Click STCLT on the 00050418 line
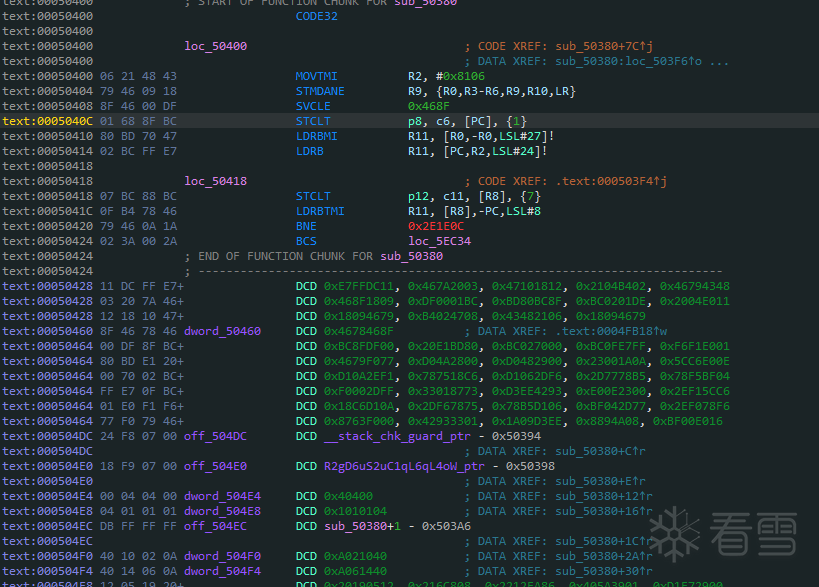Screen dimensions: 819x587 [x=313, y=196]
